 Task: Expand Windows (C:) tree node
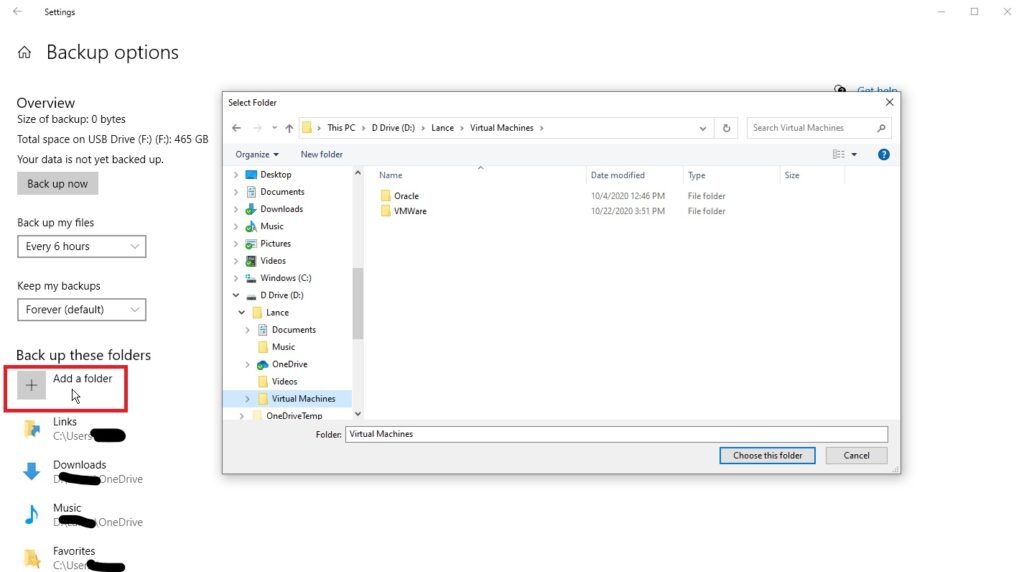pos(236,278)
